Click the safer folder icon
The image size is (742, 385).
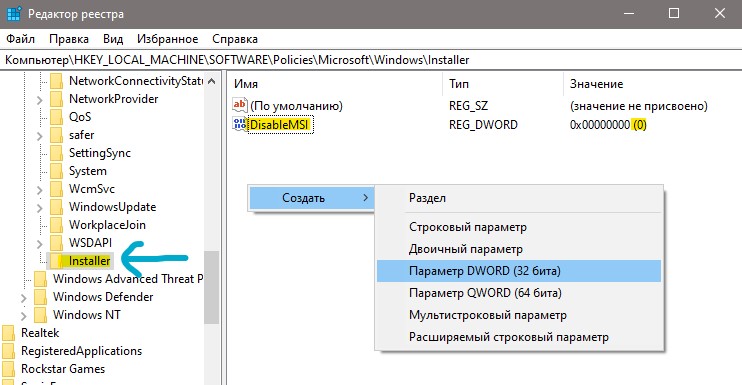click(57, 135)
